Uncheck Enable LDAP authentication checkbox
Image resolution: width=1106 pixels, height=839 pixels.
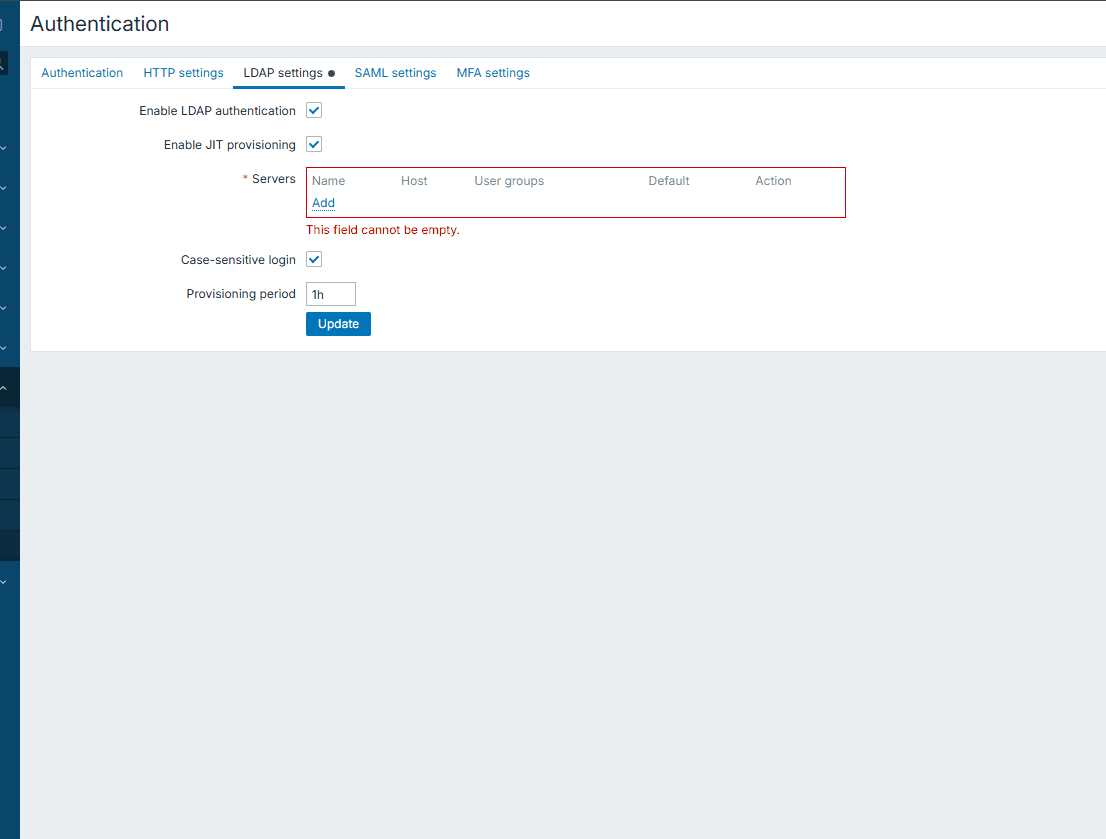tap(314, 111)
